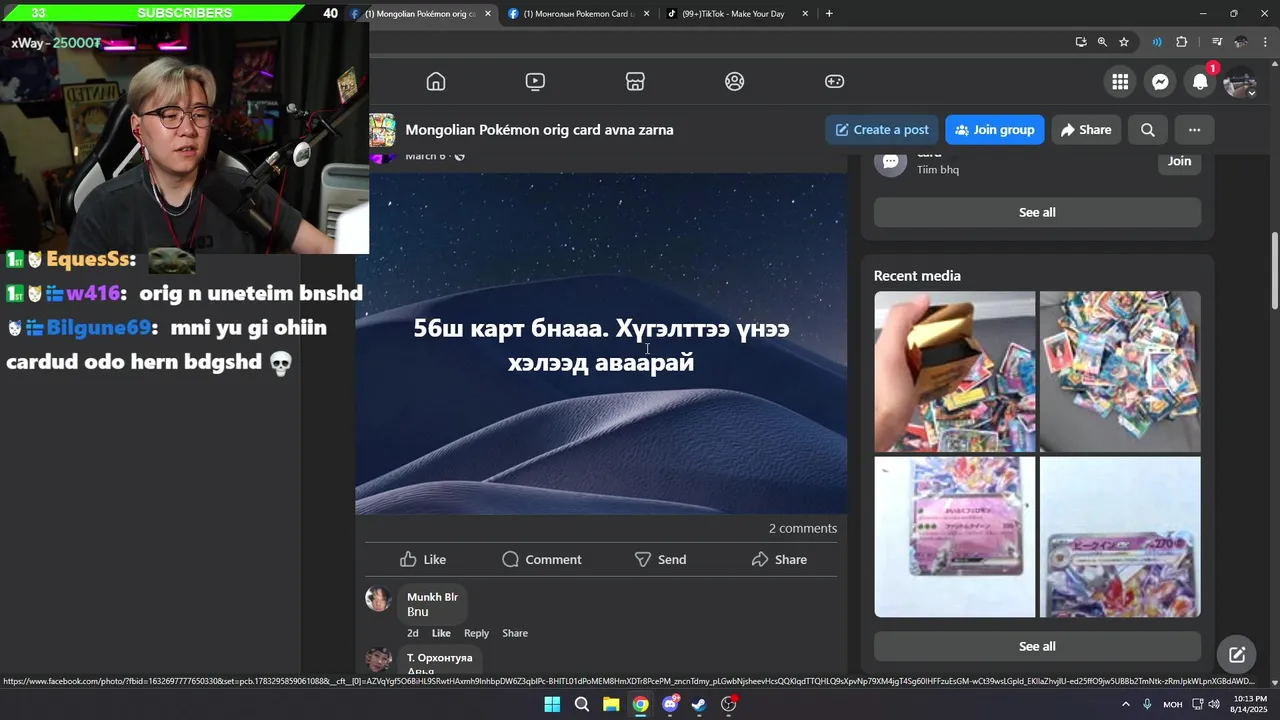
Task: Open clock showing 10:13 PM
Action: 1250,704
